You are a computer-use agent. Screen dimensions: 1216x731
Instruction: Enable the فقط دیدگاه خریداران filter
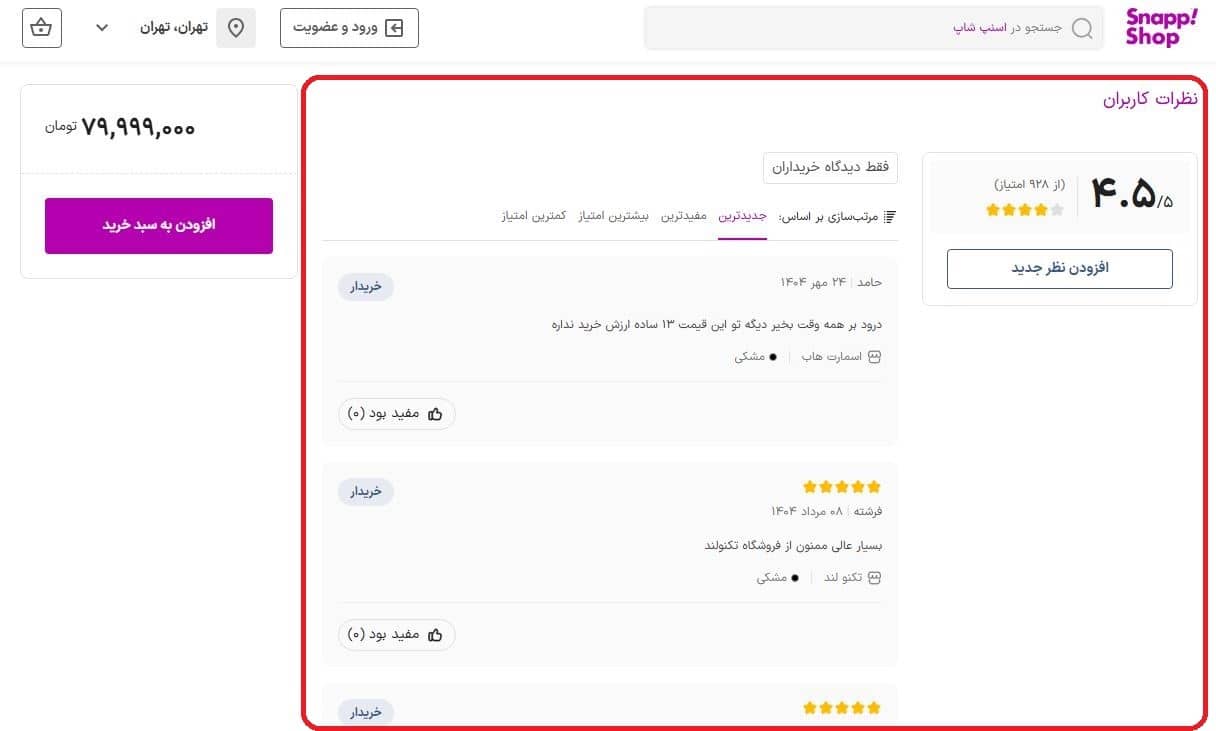click(831, 168)
